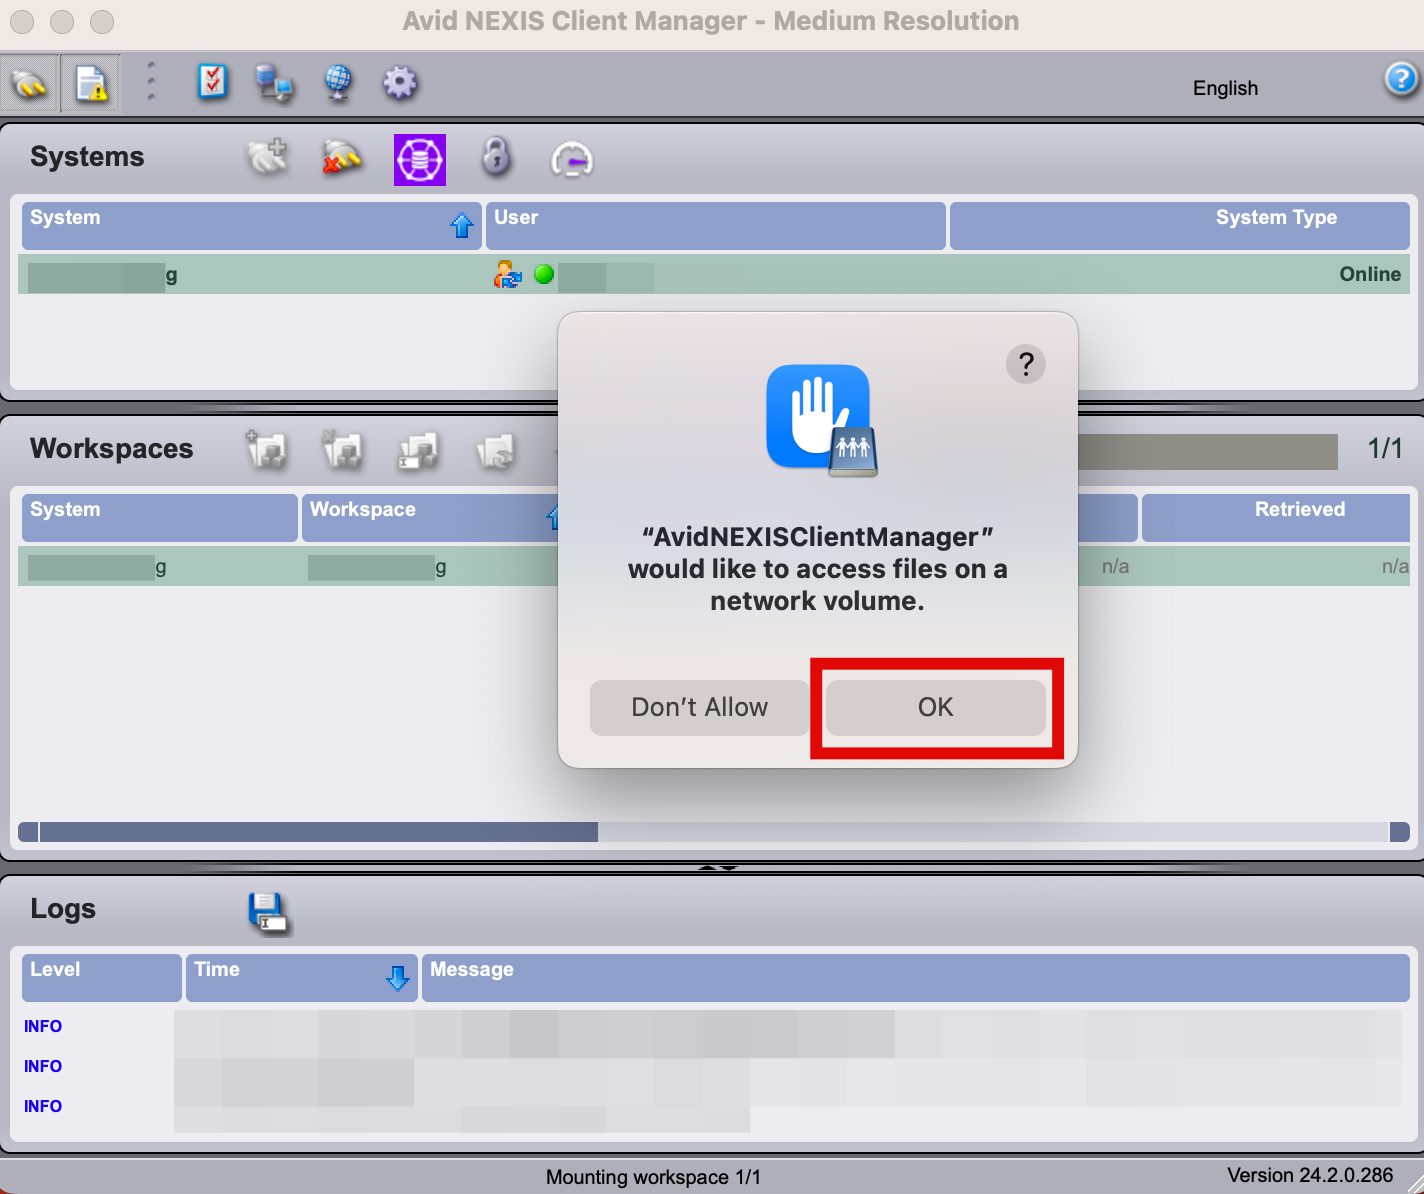This screenshot has width=1424, height=1194.
Task: Open the bandwidth gauge icon
Action: (x=572, y=159)
